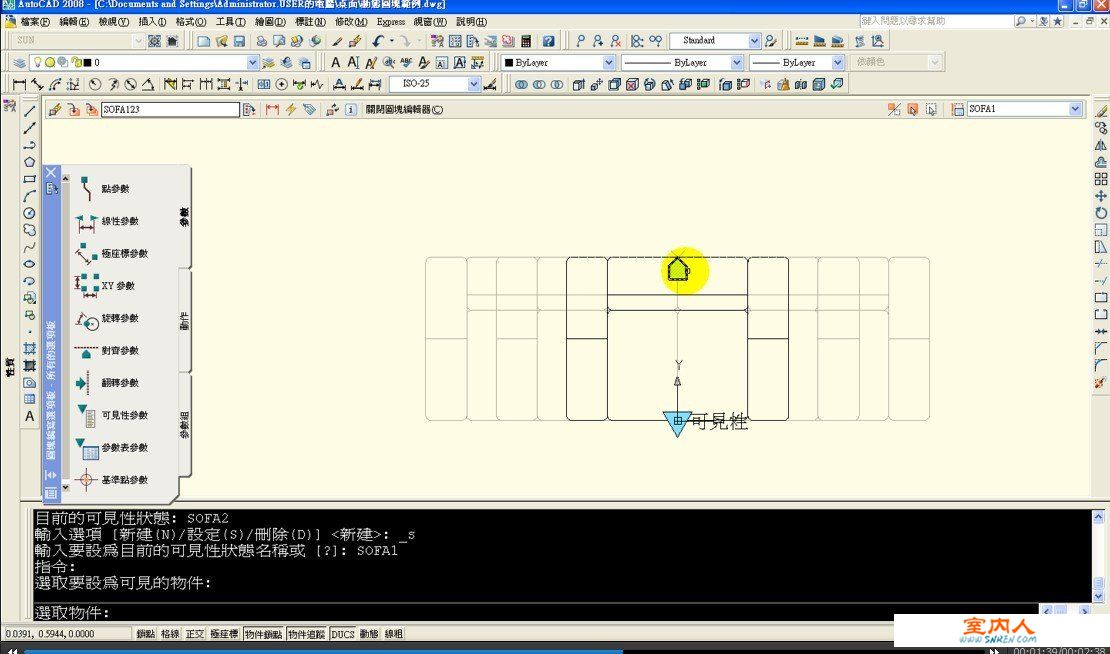Open the SUN workspace dropdown
The image size is (1110, 654).
click(139, 41)
